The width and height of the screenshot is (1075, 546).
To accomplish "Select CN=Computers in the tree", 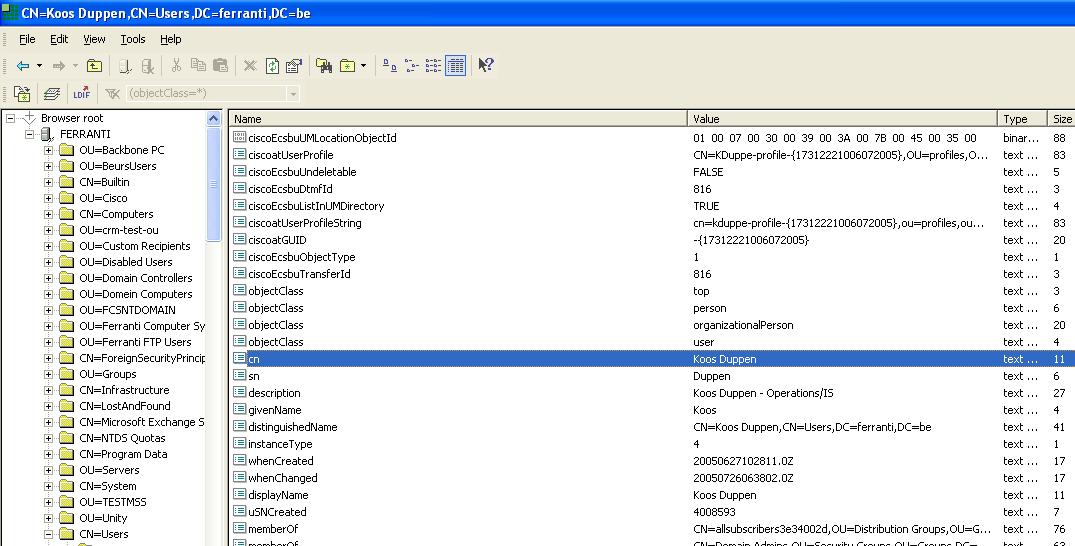I will point(116,214).
